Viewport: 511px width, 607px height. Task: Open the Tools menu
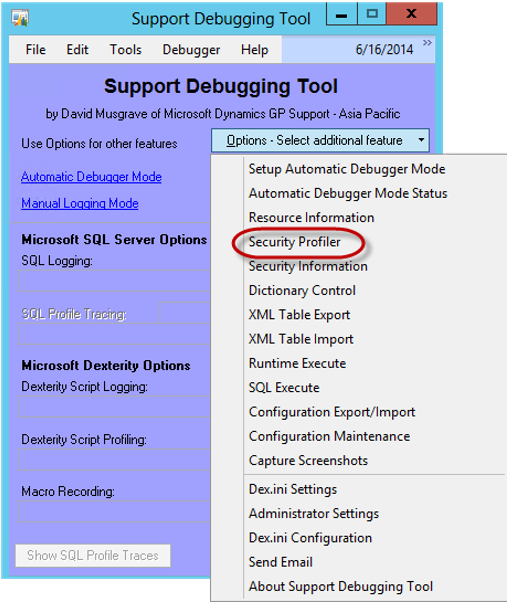point(125,50)
